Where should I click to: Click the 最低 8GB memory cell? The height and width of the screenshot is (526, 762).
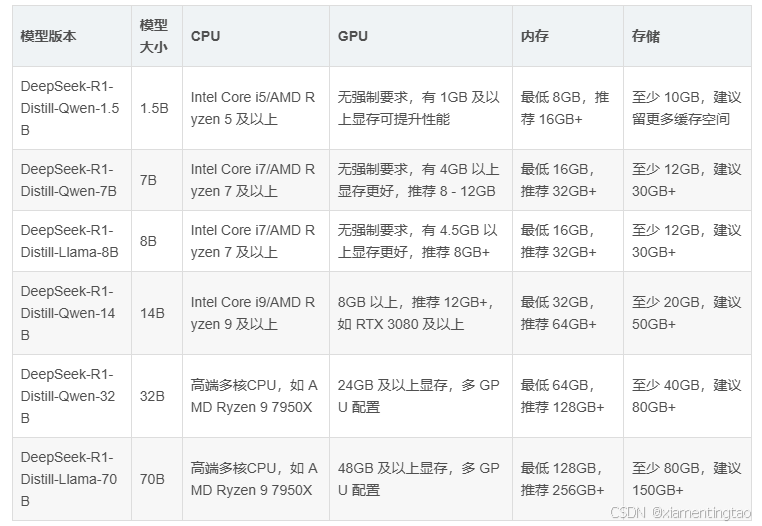coord(568,108)
